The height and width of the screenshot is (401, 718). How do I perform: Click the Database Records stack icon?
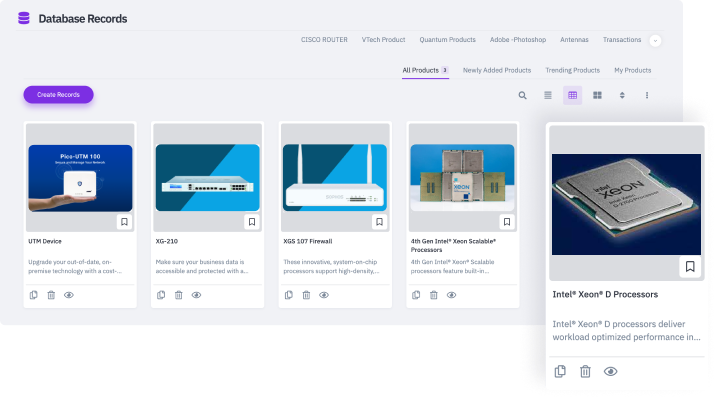(x=24, y=18)
